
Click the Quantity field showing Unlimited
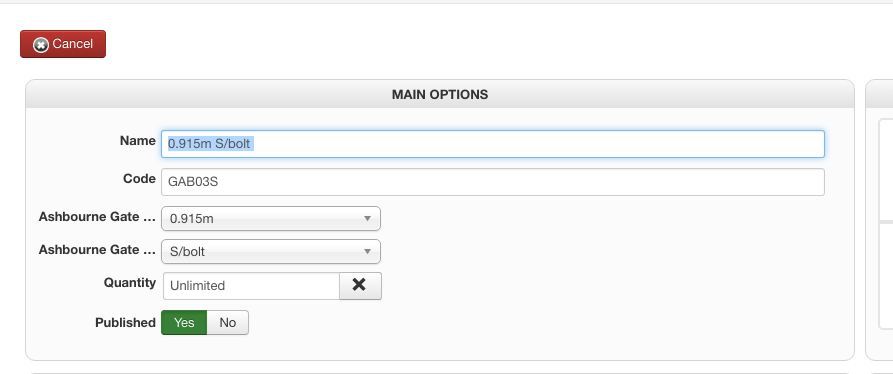251,286
